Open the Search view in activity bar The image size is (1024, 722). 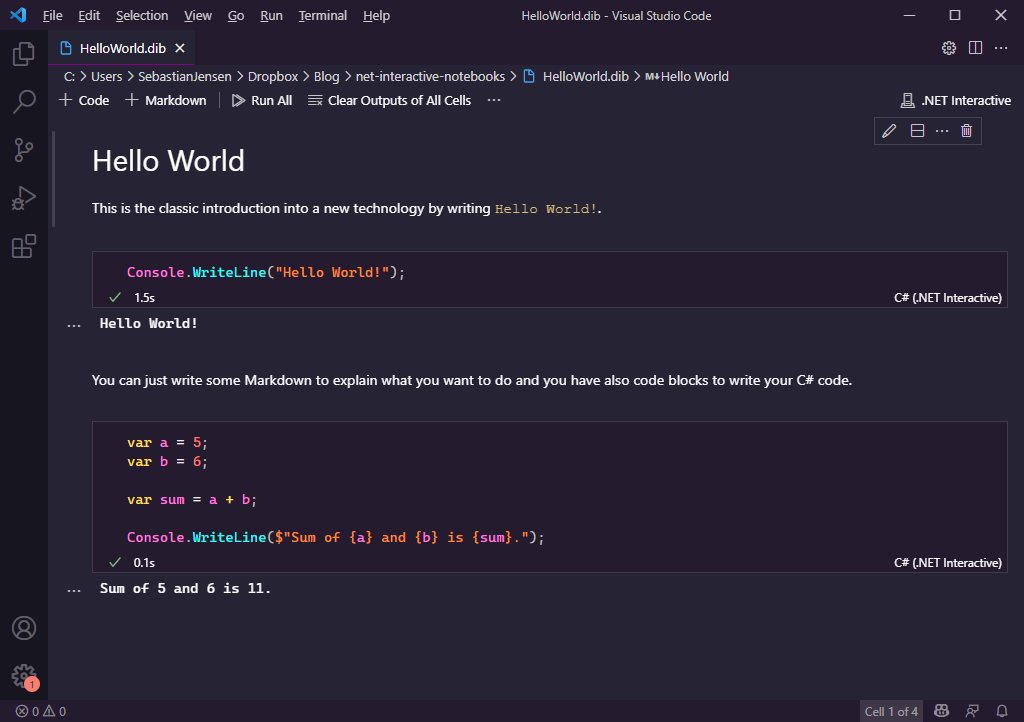coord(24,102)
